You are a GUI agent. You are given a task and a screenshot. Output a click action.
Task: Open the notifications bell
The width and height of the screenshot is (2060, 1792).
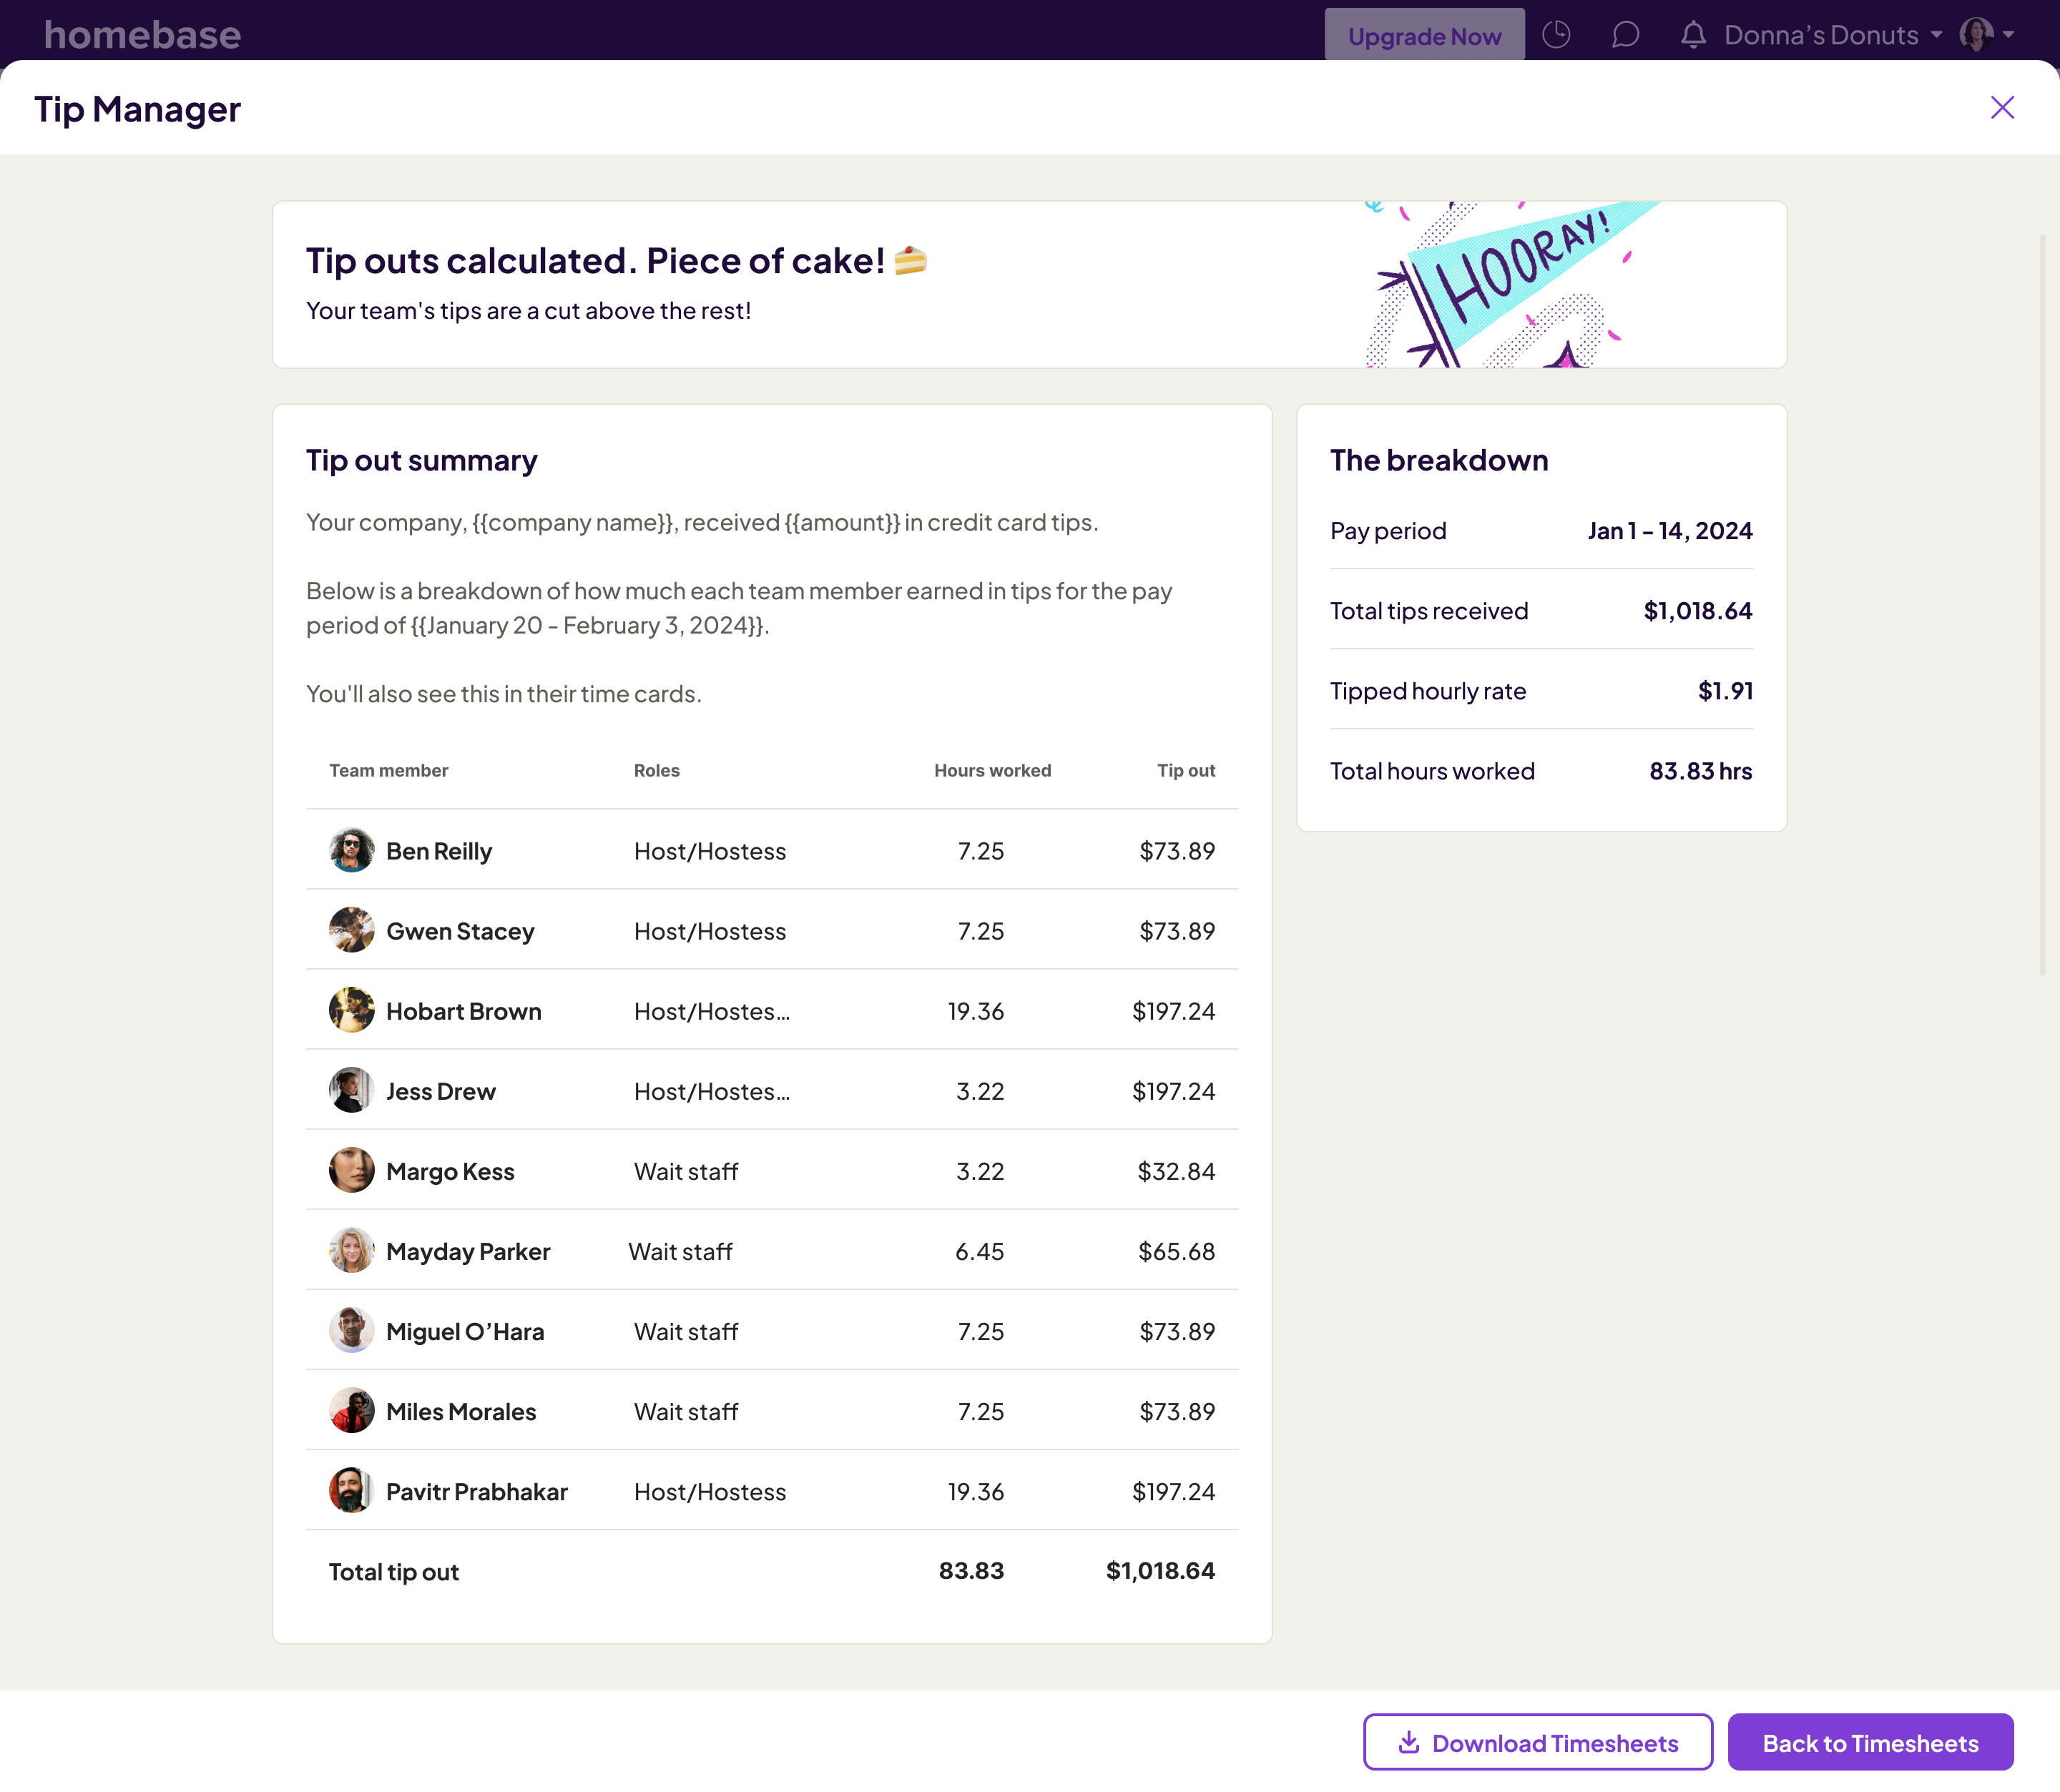pyautogui.click(x=1693, y=35)
